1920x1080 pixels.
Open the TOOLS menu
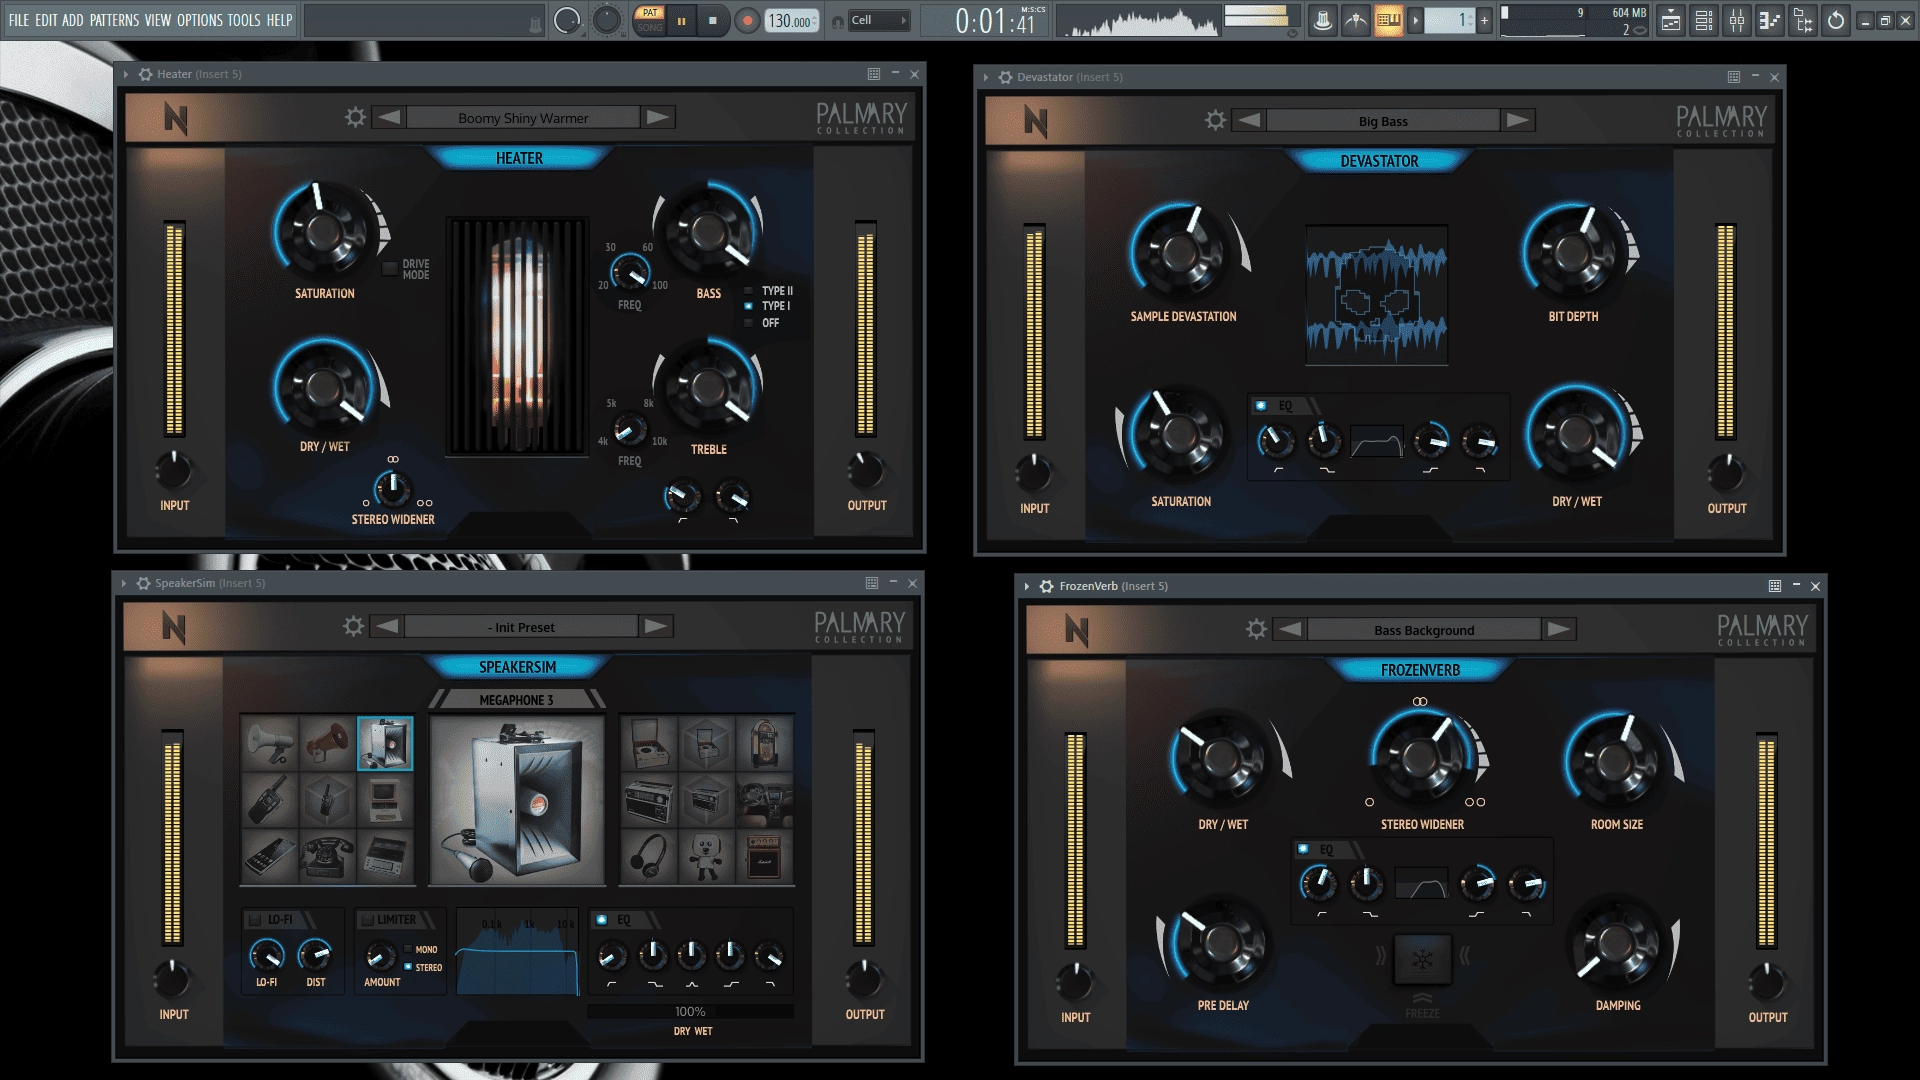tap(244, 20)
